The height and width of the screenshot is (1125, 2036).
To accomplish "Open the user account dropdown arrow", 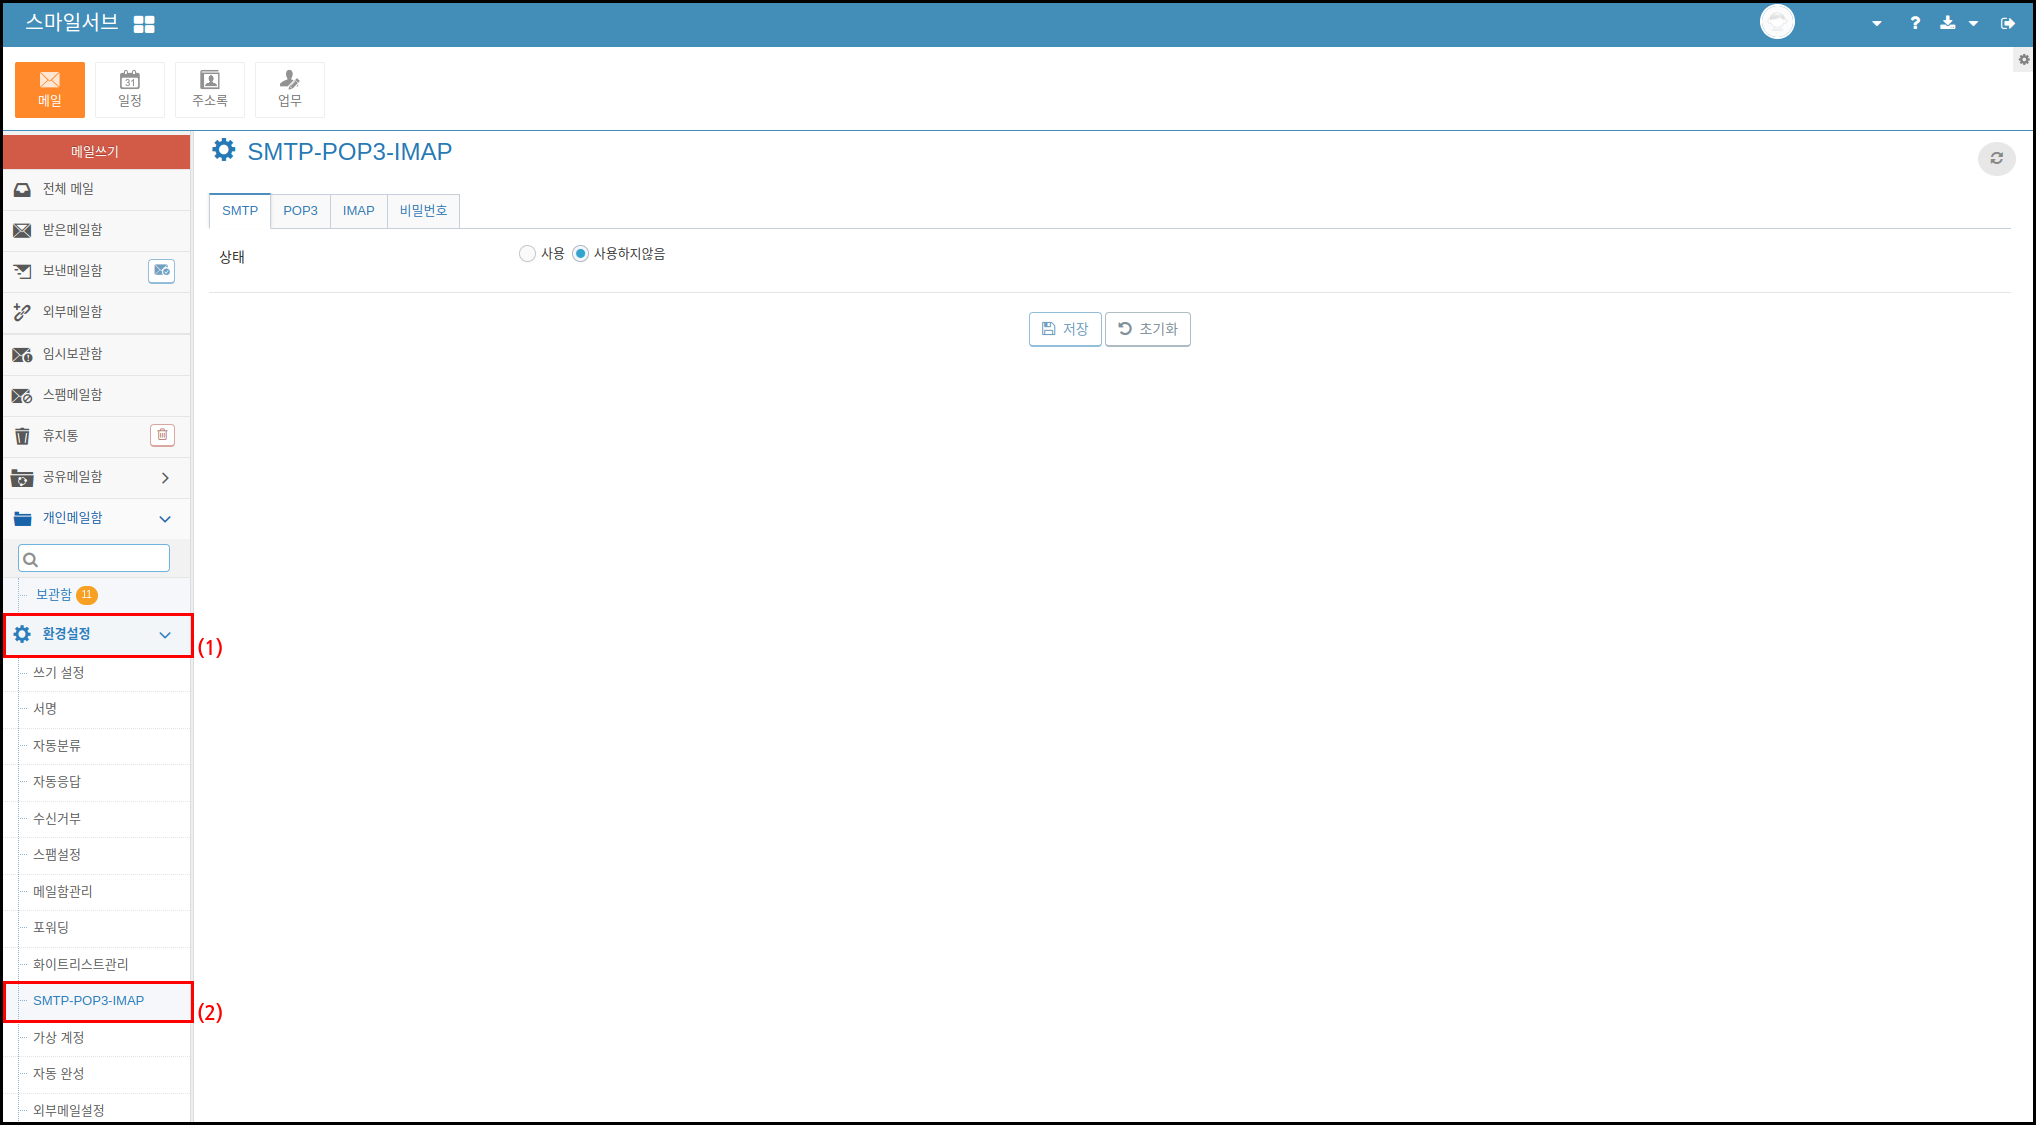I will tap(1877, 24).
